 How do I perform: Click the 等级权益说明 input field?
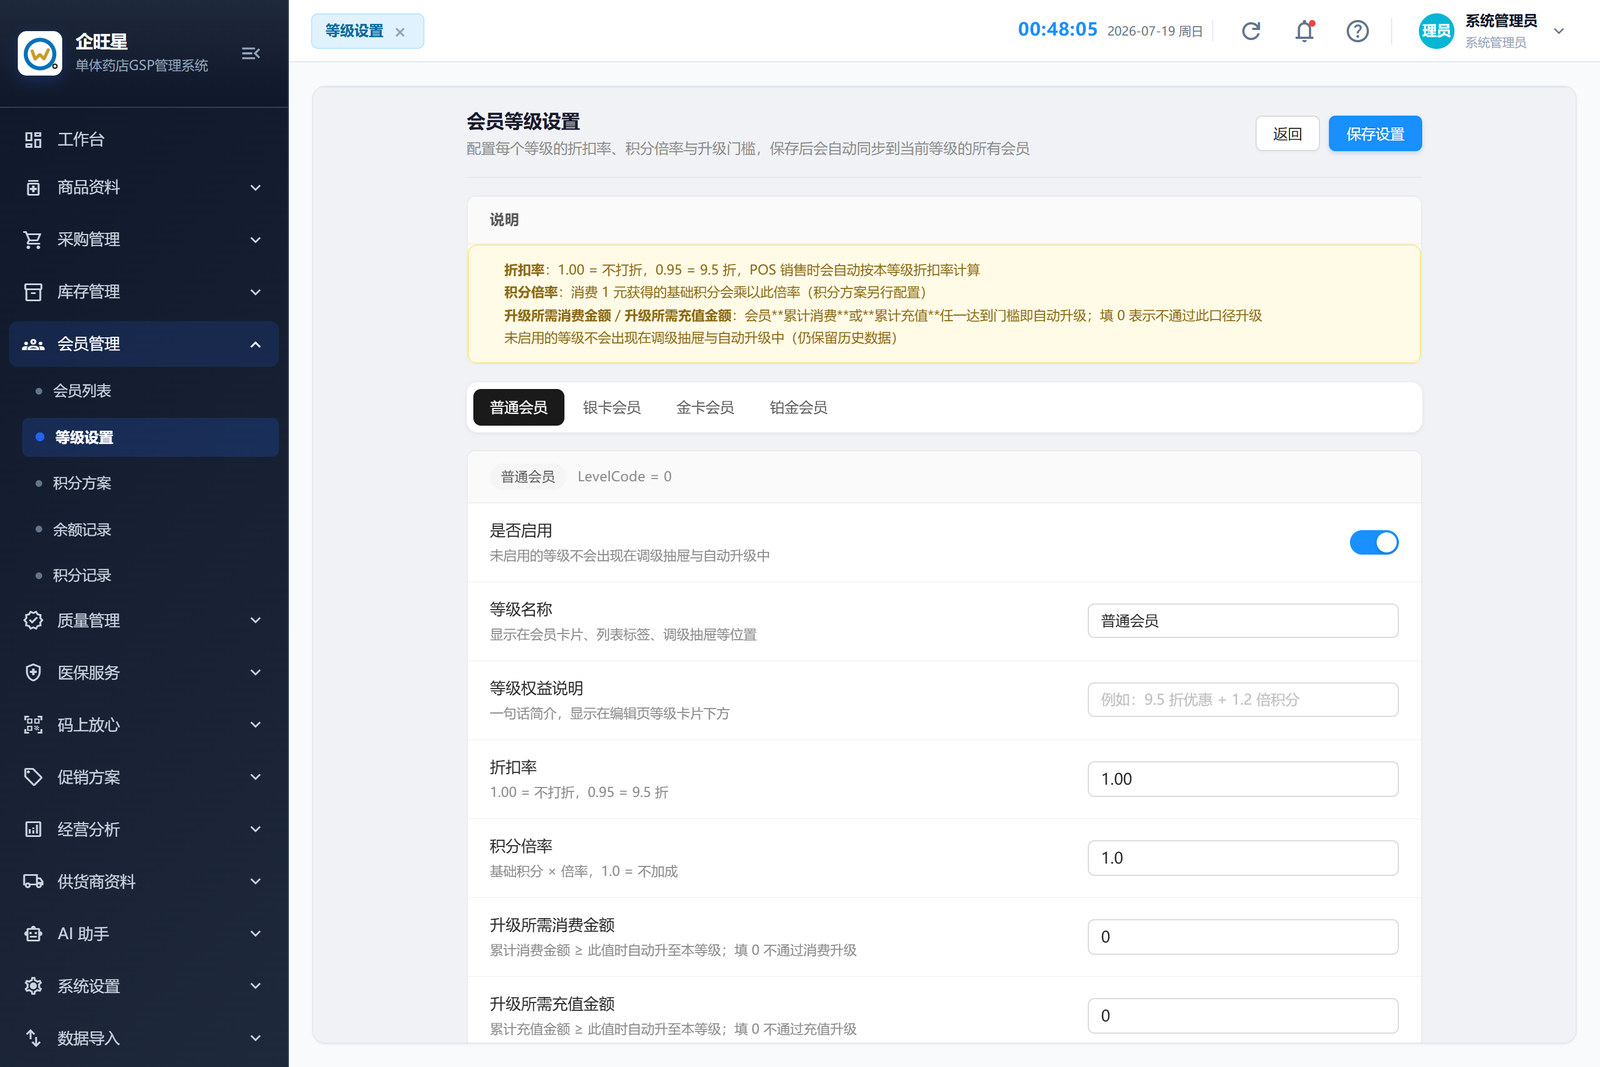point(1243,700)
